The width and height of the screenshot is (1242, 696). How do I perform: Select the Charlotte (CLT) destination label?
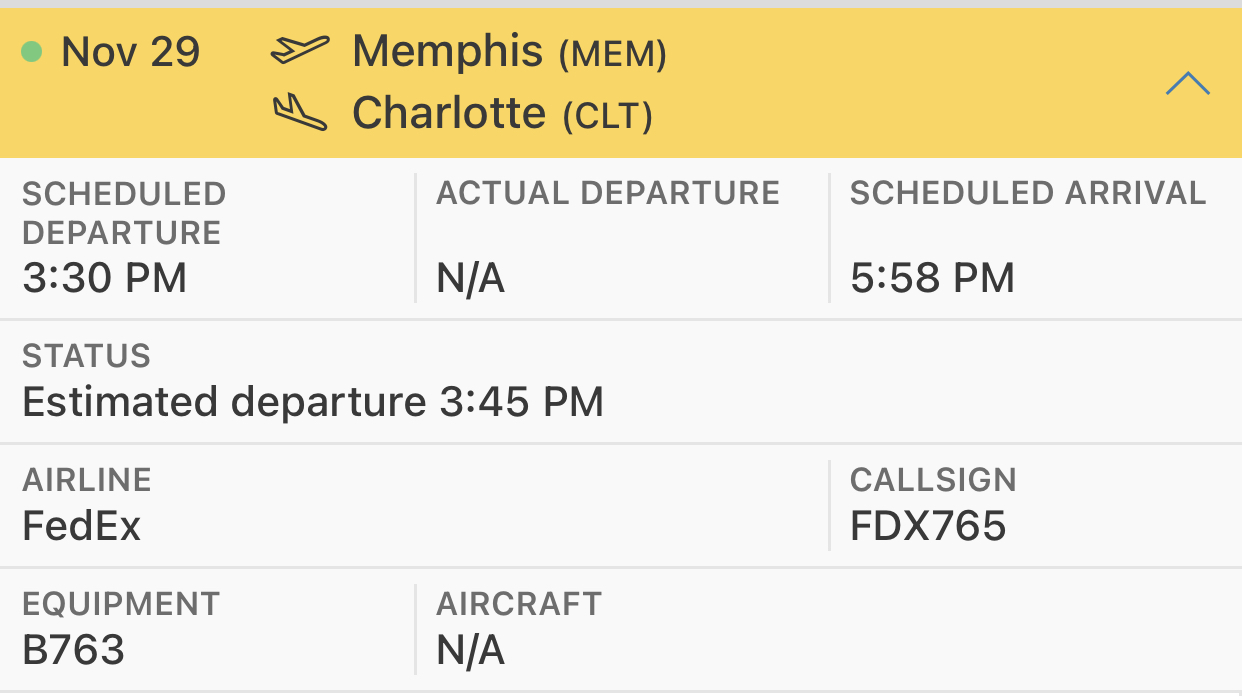(502, 114)
